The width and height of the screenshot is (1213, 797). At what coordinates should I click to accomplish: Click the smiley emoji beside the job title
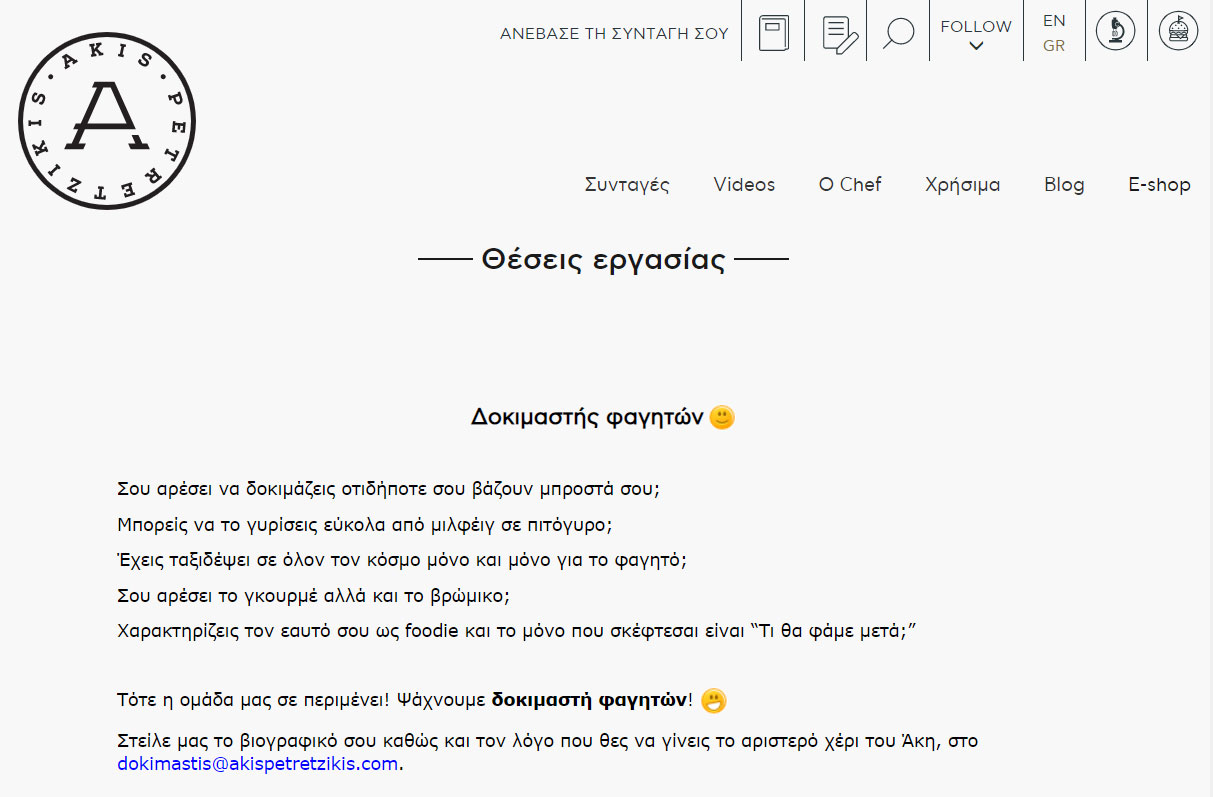click(x=722, y=418)
